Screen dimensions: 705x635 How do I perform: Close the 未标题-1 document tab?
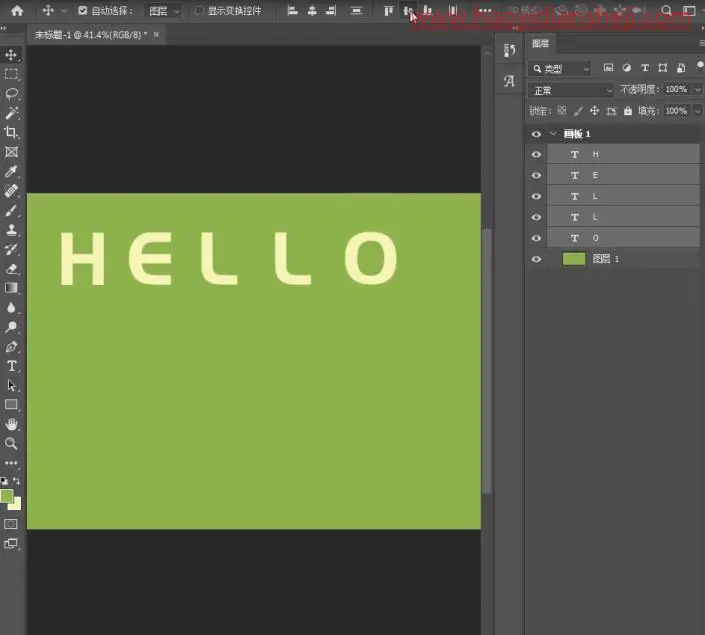tap(156, 34)
